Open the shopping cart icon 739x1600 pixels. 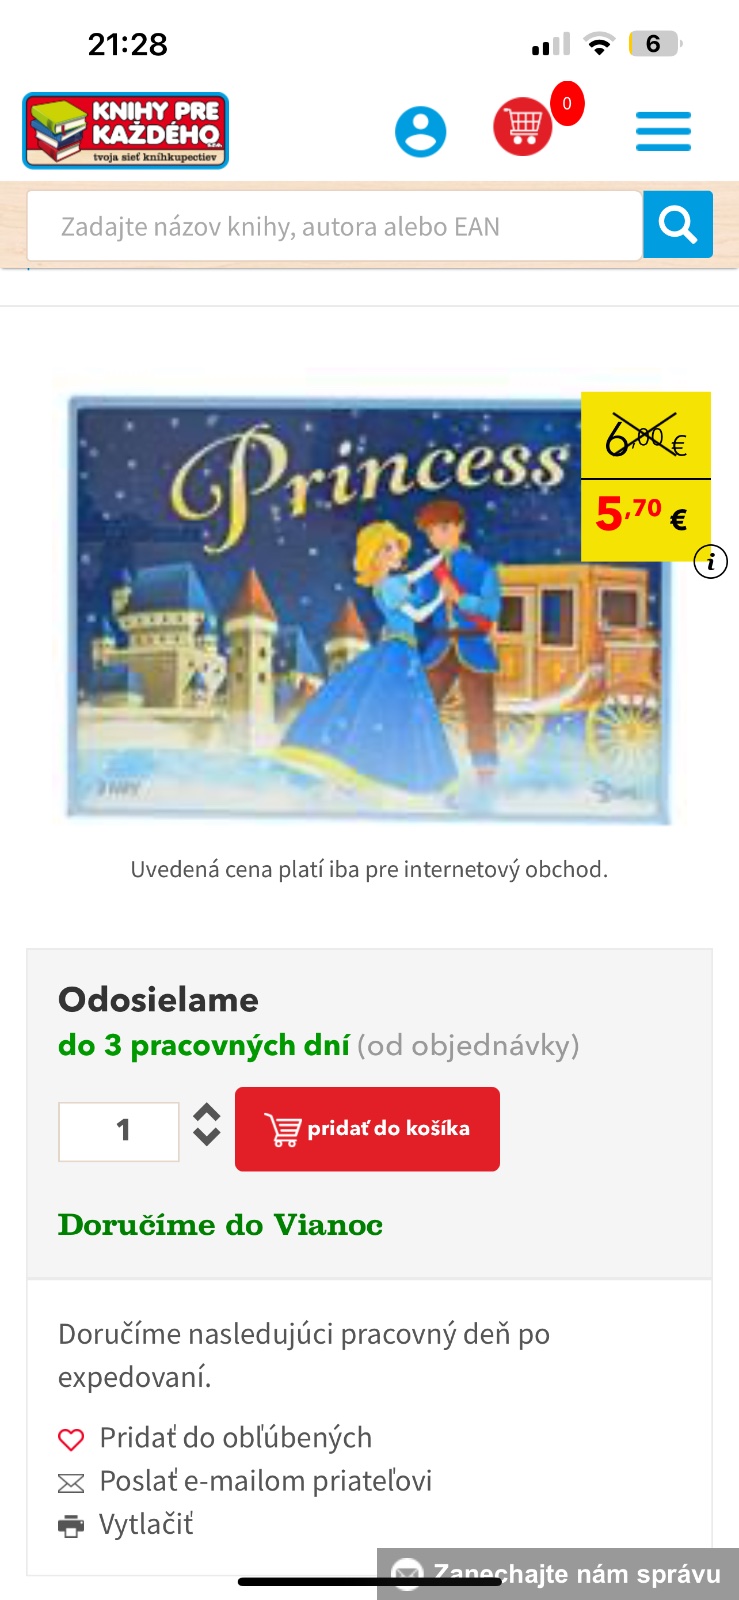tap(522, 127)
